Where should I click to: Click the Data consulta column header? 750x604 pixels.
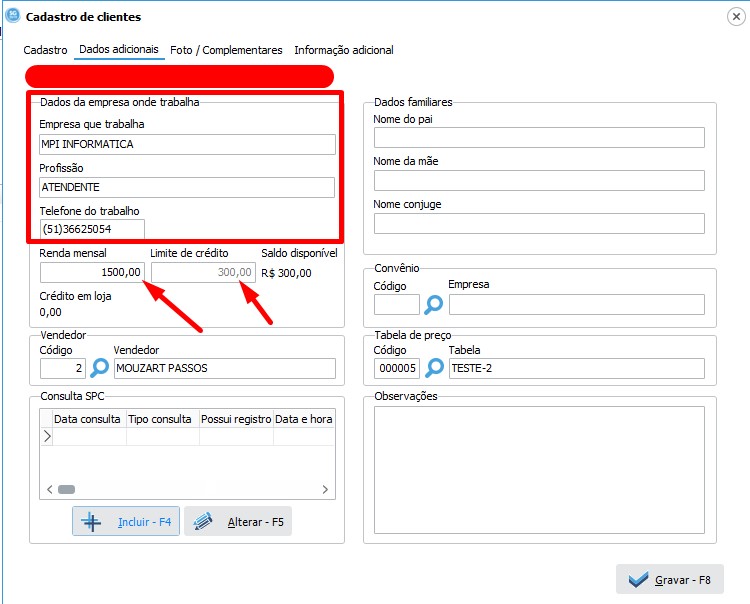[89, 419]
